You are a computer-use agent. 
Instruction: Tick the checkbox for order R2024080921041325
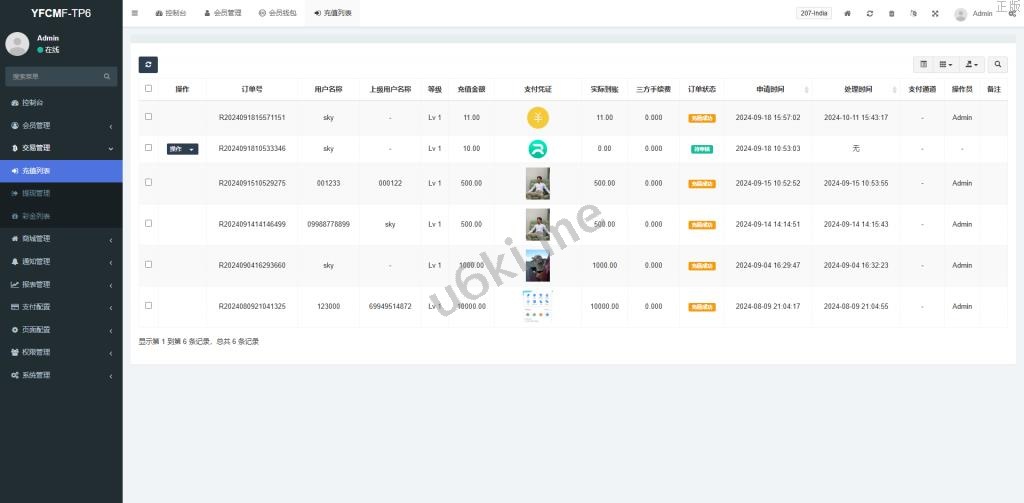149,306
